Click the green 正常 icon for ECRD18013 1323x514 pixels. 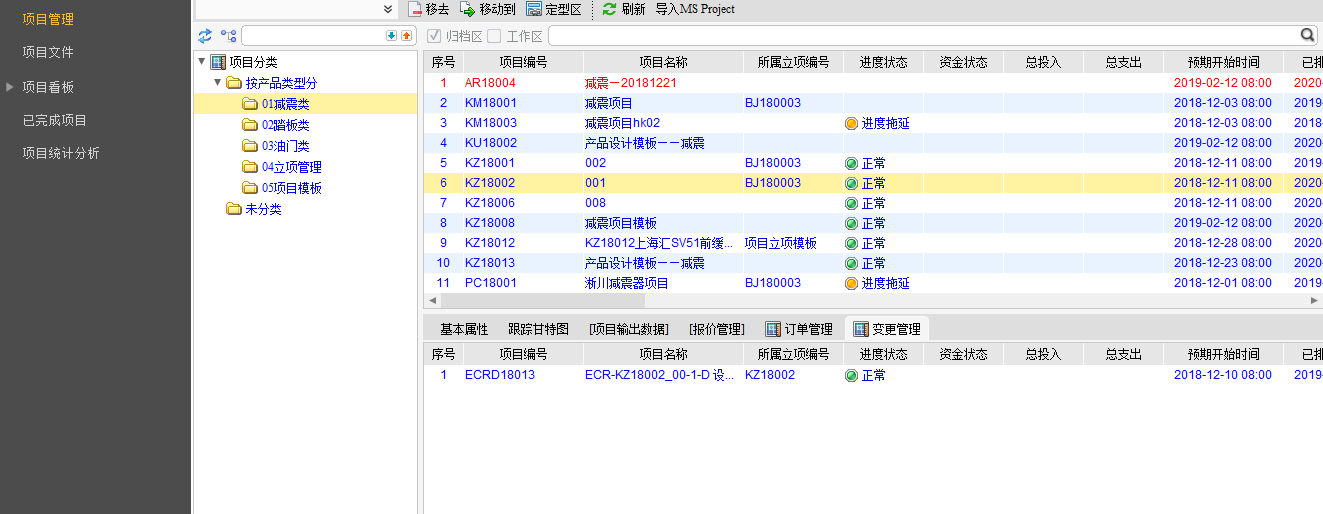(852, 375)
